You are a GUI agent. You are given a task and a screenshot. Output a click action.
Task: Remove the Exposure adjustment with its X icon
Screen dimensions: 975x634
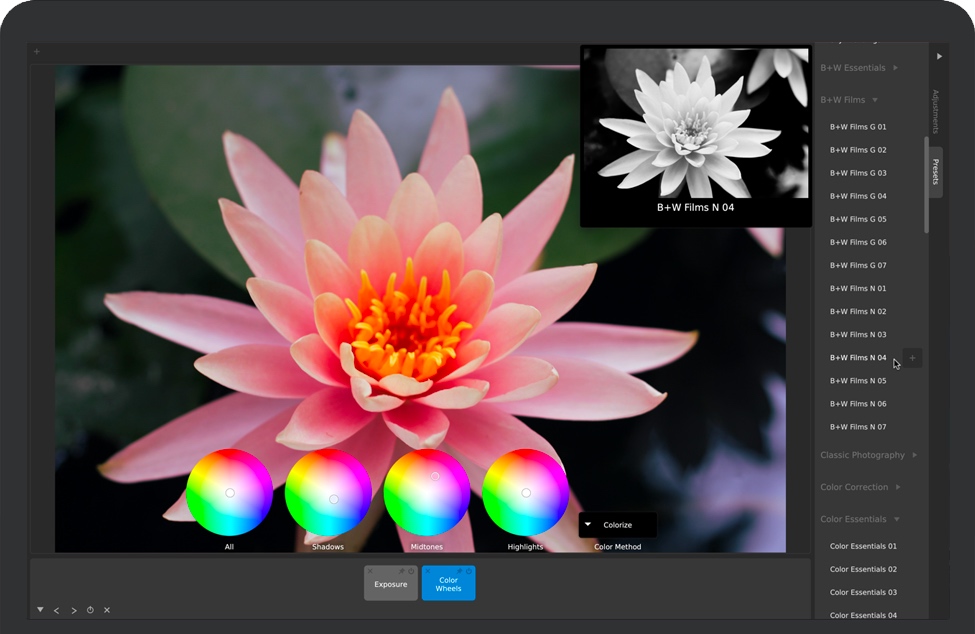click(x=370, y=571)
